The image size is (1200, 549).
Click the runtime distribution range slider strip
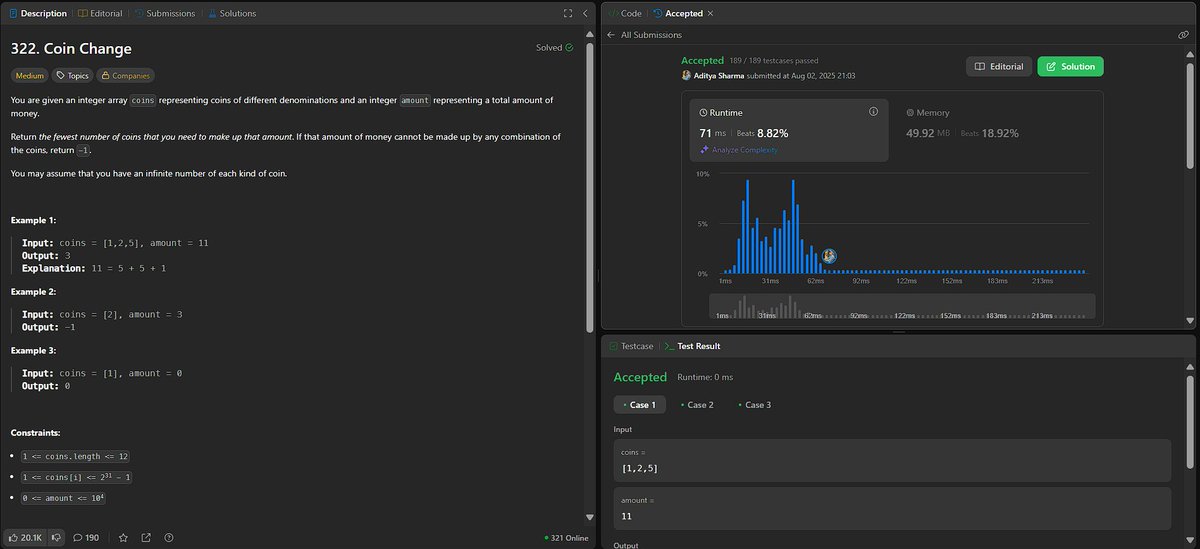coord(902,306)
